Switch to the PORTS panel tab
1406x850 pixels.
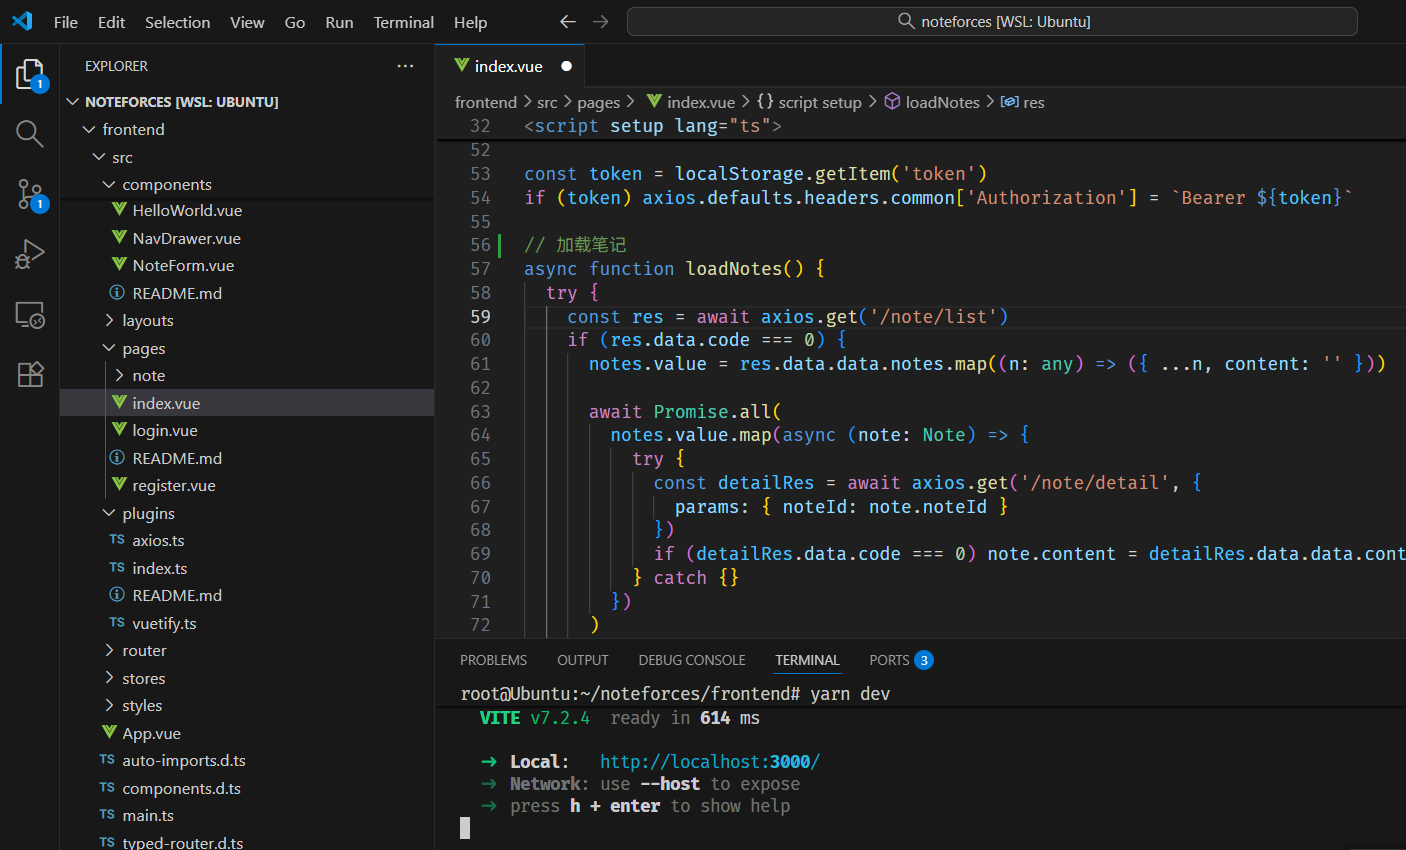coord(889,660)
